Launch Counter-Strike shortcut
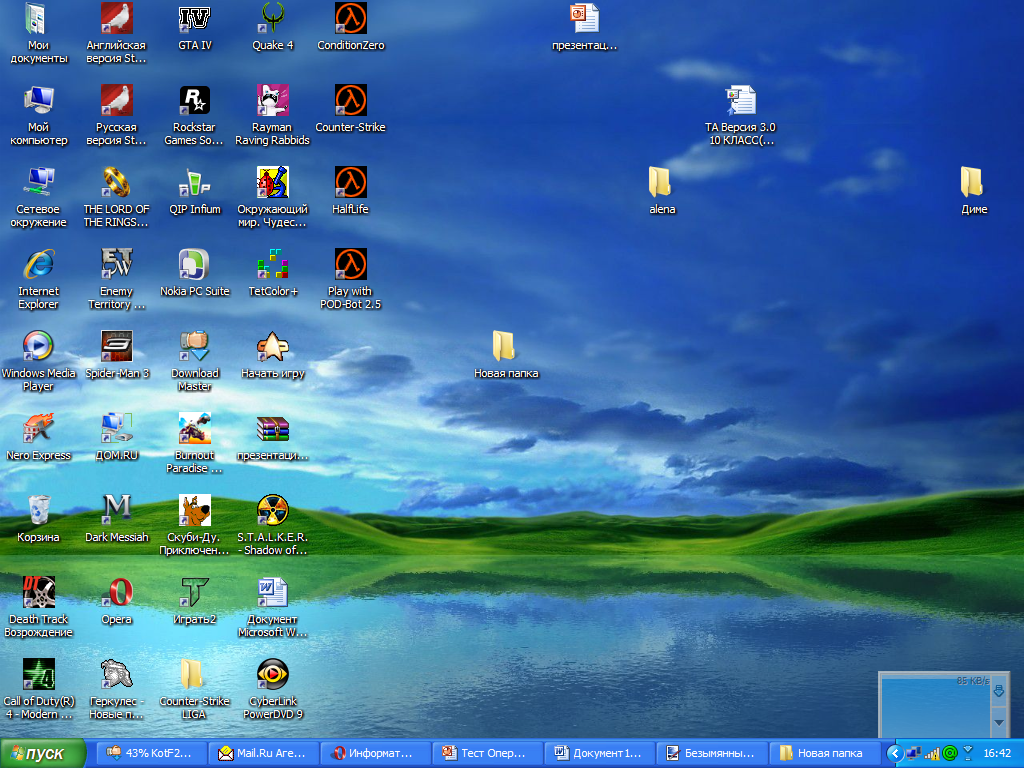This screenshot has height=768, width=1024. pos(351,108)
